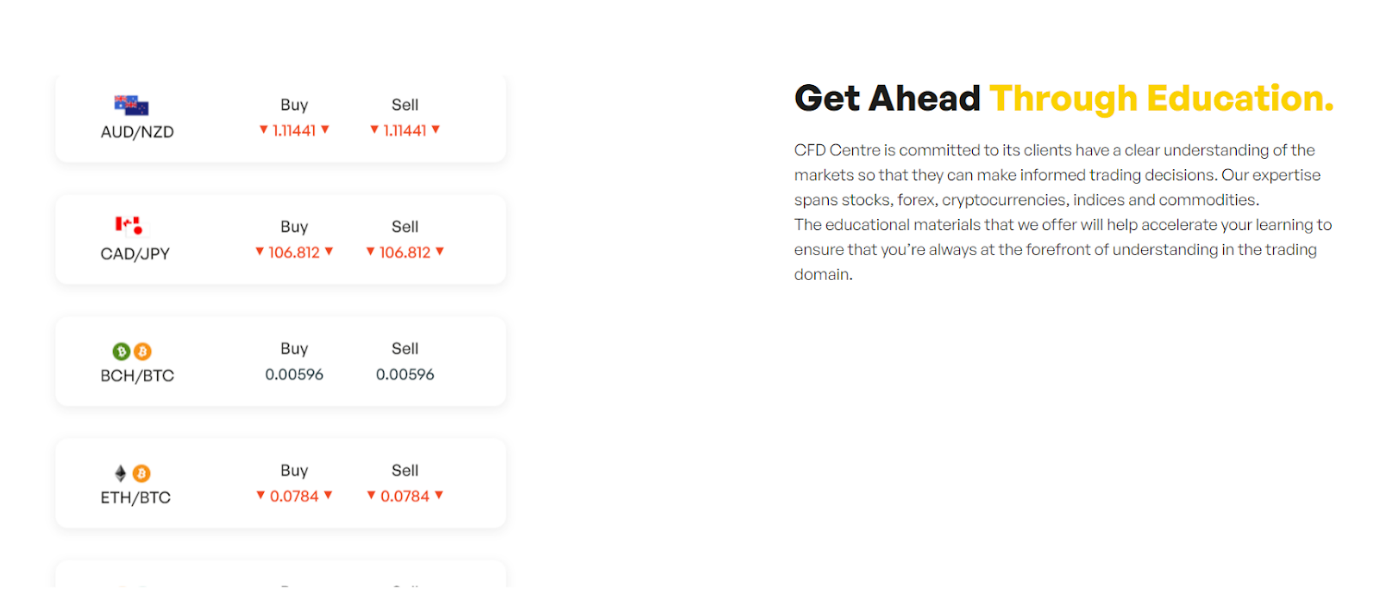Click the red down arrow right of CAD/JPY Sell price
The image size is (1380, 615).
click(x=439, y=252)
